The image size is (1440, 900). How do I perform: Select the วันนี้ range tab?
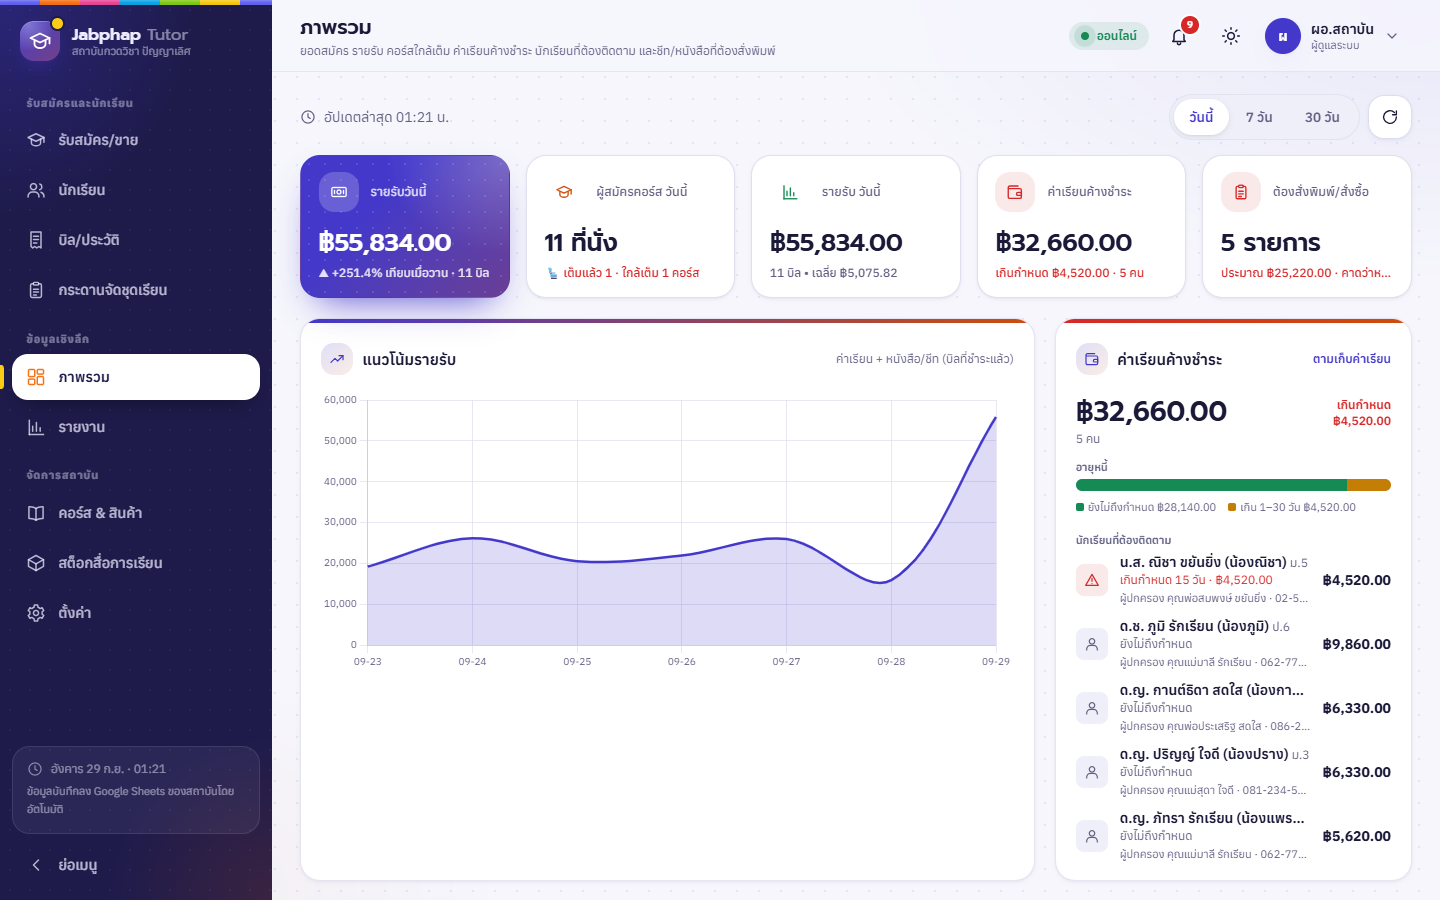[x=1201, y=117]
